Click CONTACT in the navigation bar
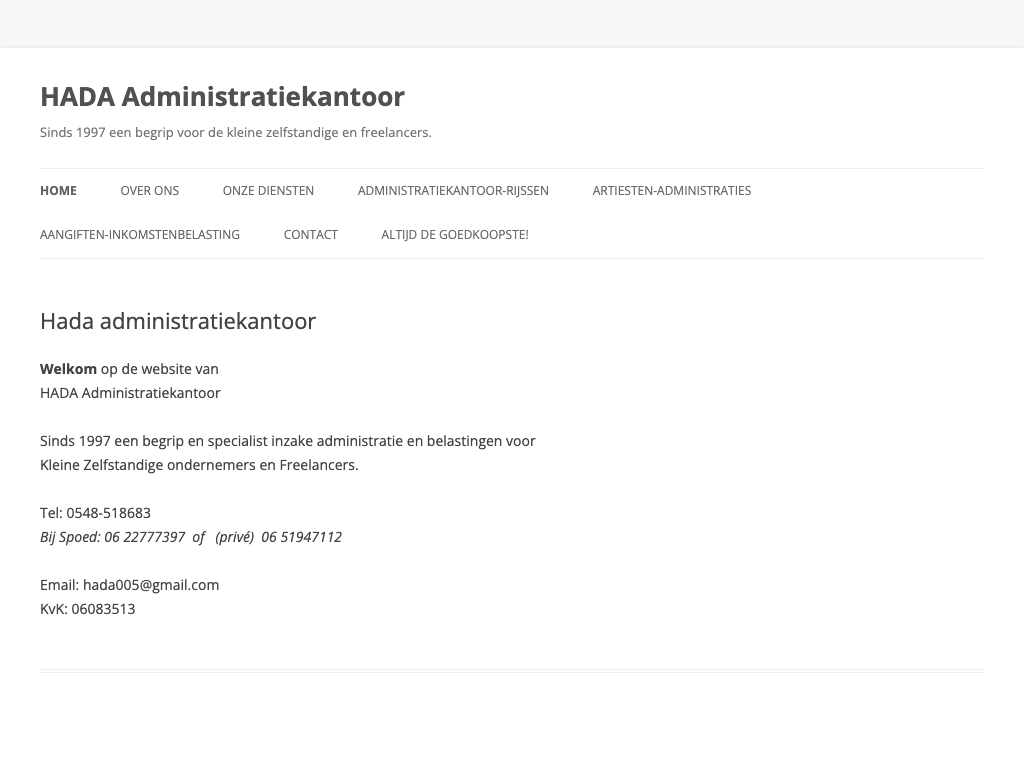Image resolution: width=1024 pixels, height=768 pixels. click(x=310, y=235)
